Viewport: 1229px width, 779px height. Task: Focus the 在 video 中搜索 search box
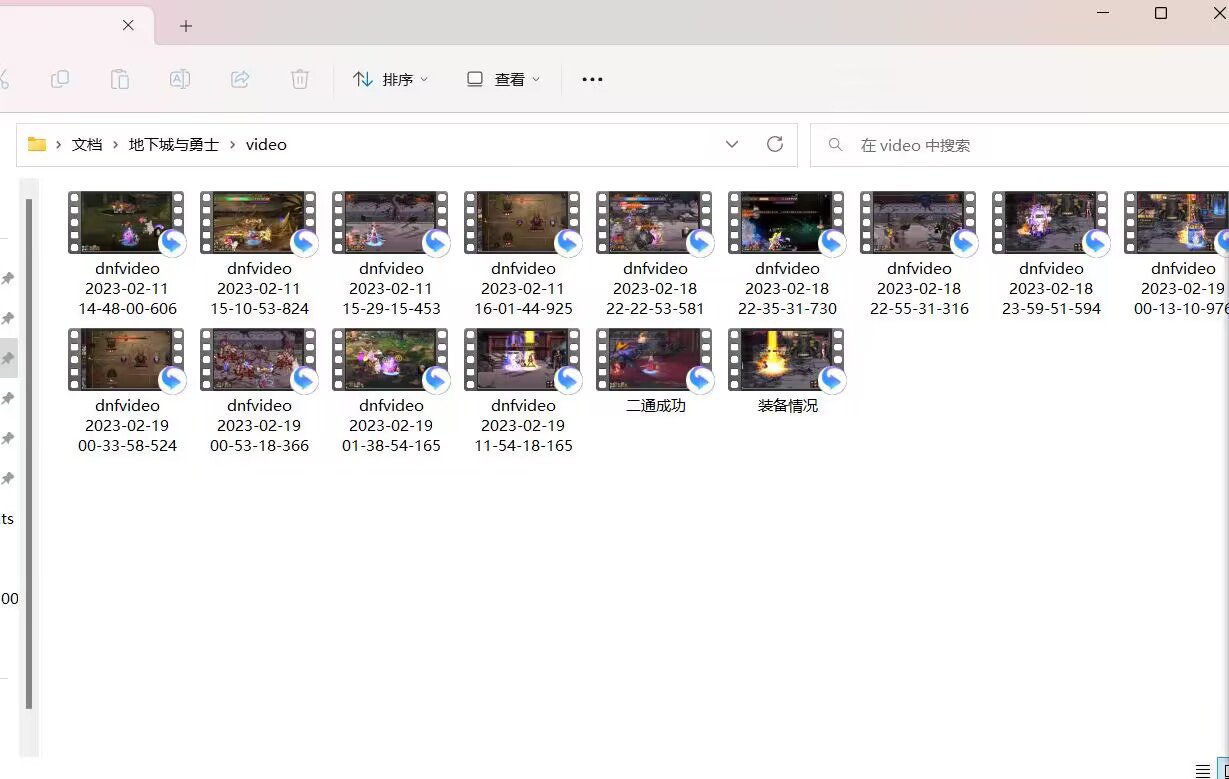pyautogui.click(x=1019, y=145)
